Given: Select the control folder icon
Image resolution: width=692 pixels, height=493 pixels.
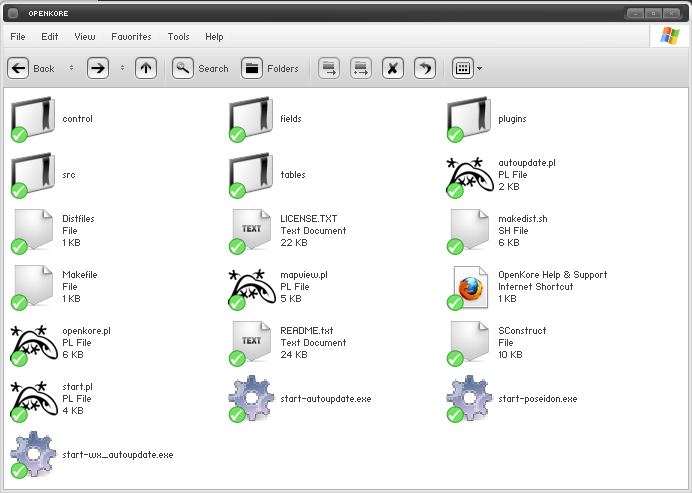Looking at the screenshot, I should point(33,119).
